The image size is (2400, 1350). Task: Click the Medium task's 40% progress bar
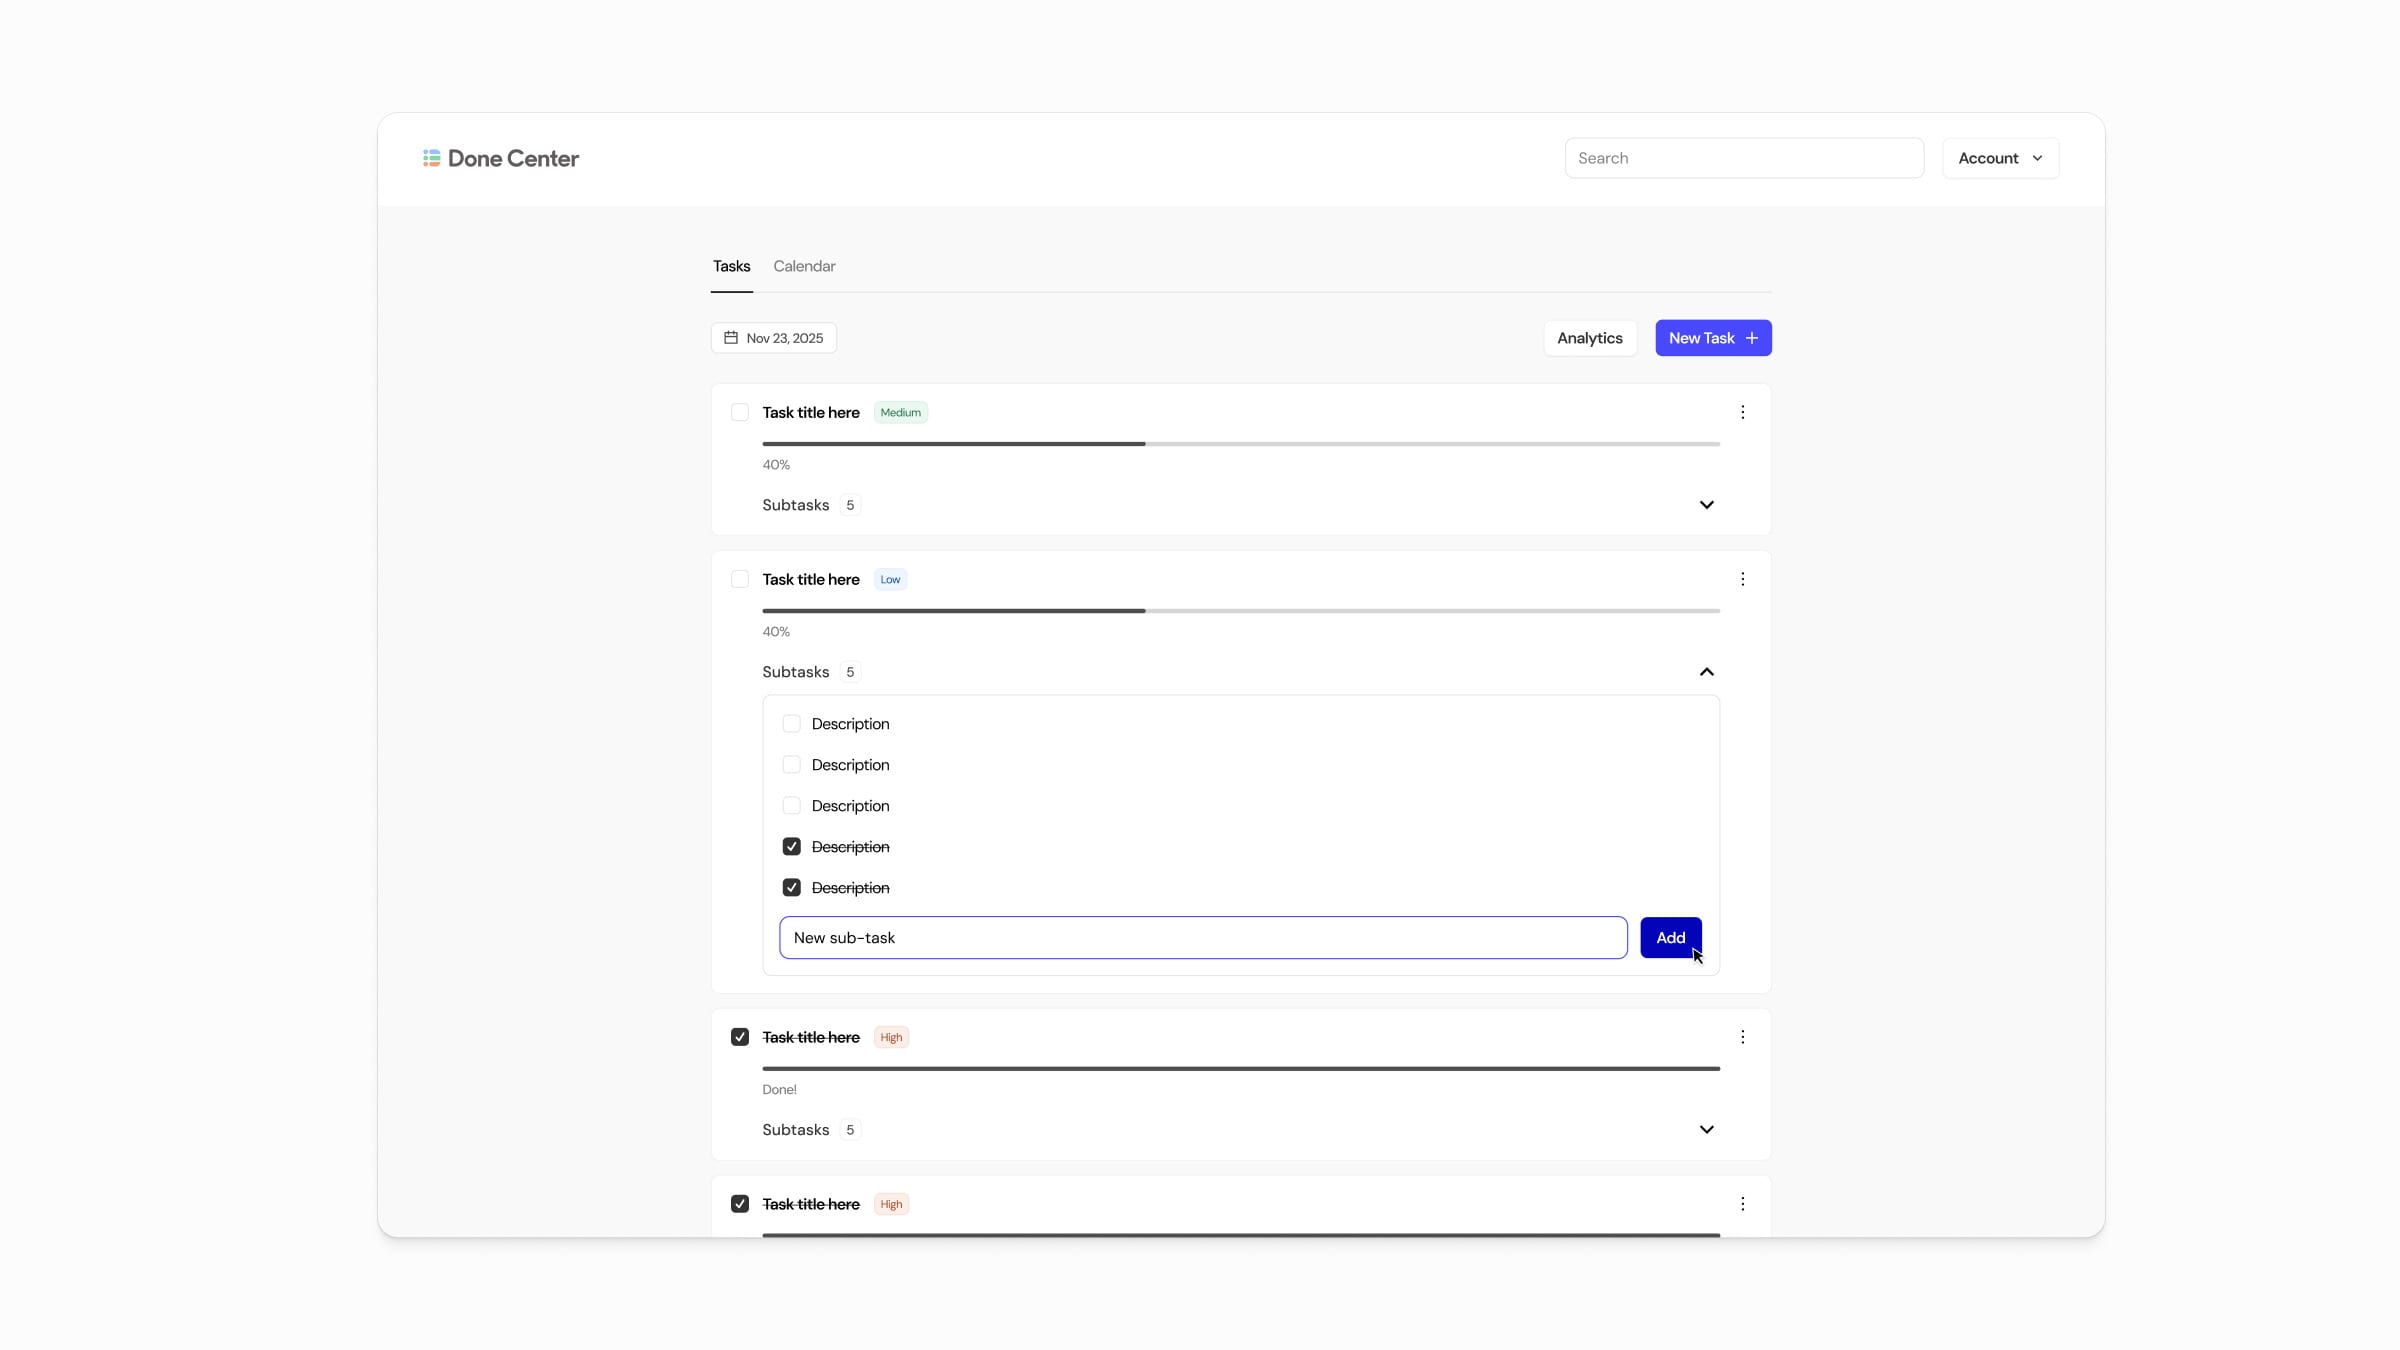pos(1241,444)
